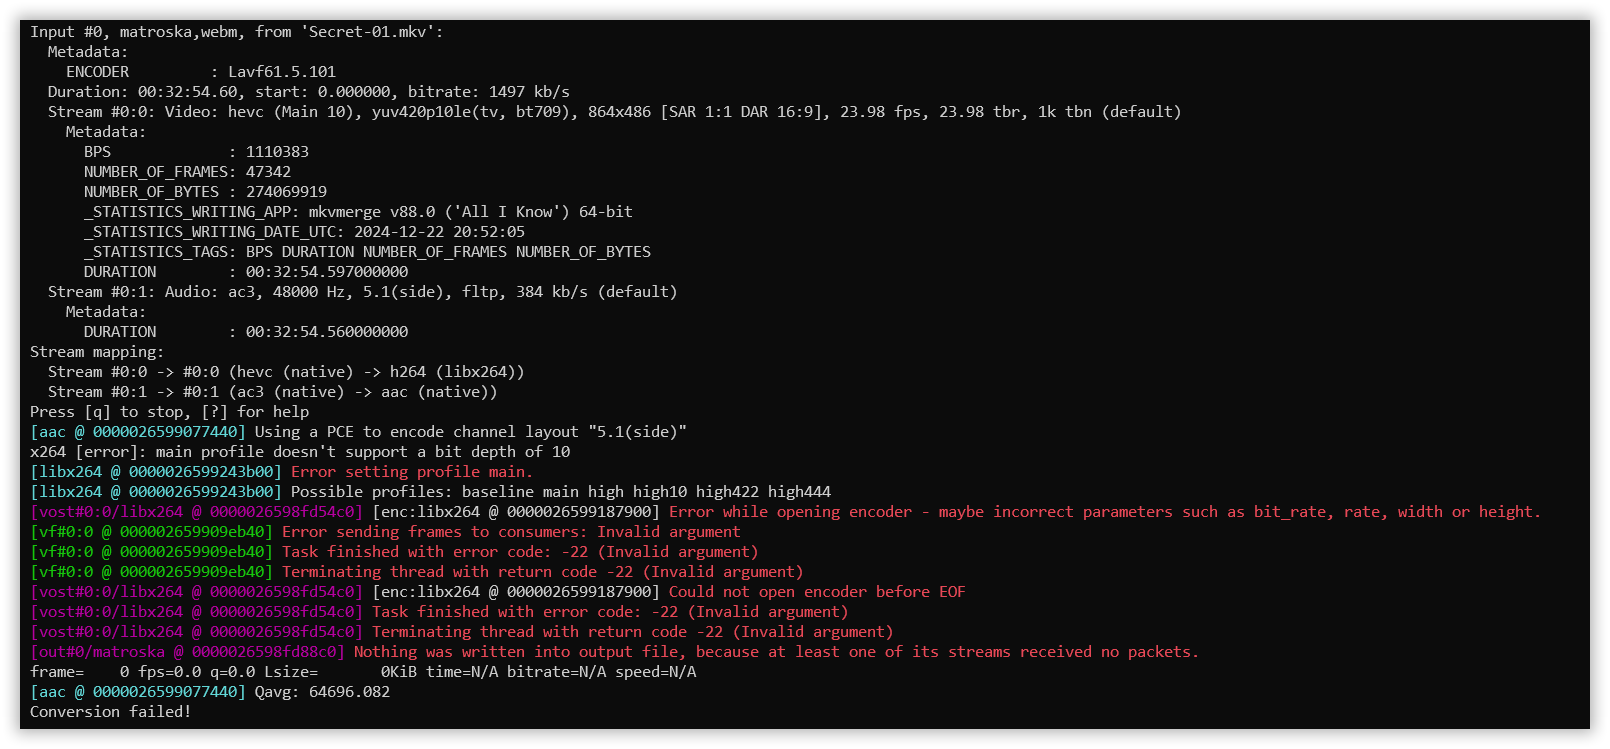Click the NUMBER_OF_FRAMES value 47342

coord(268,172)
